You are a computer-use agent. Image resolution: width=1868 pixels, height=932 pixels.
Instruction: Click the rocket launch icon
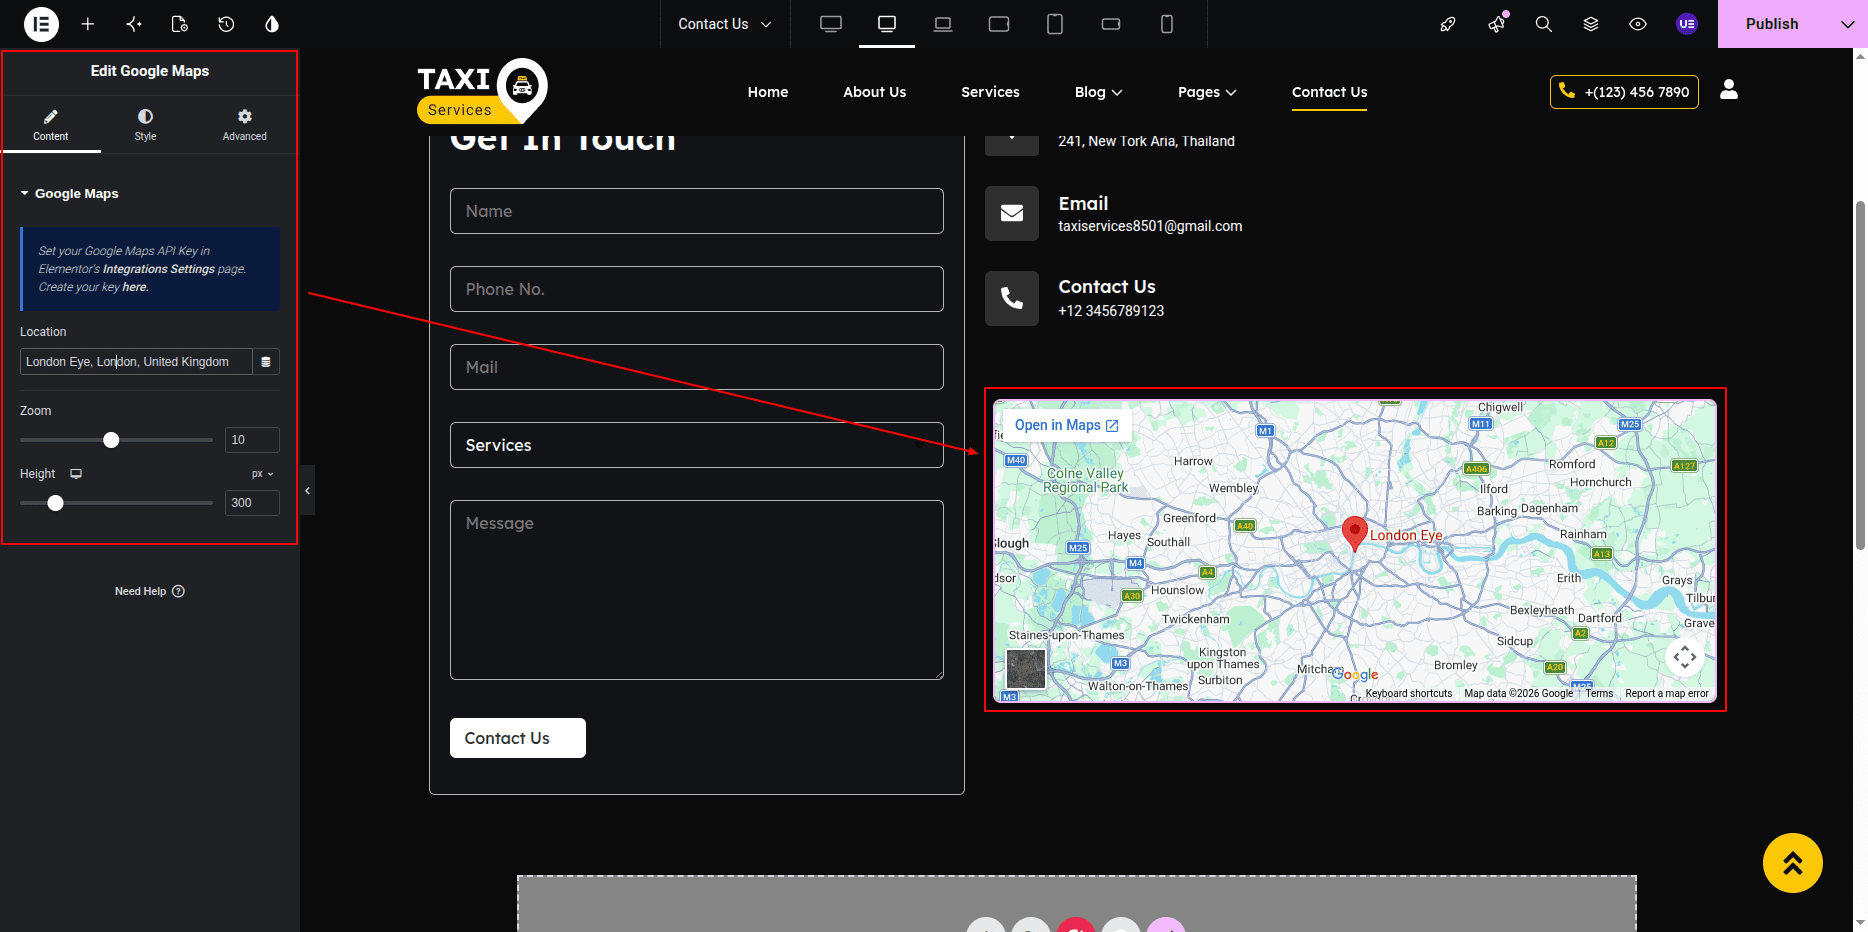click(1448, 24)
